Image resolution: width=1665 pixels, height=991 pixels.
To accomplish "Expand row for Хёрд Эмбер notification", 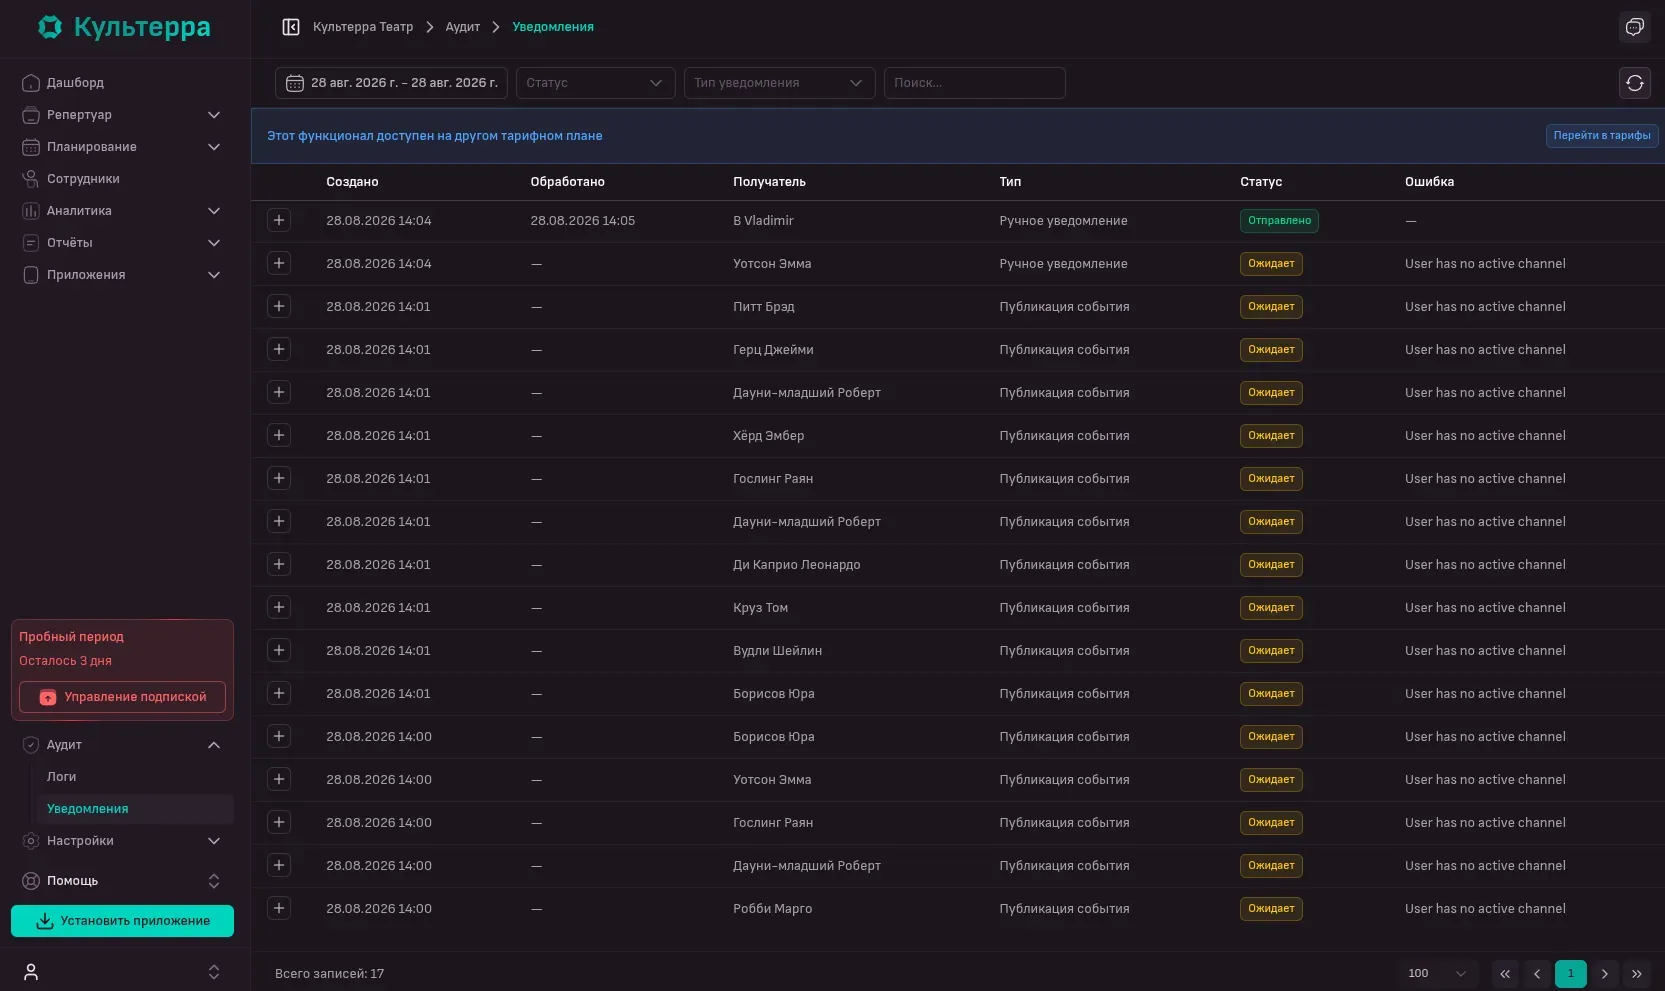I will (279, 435).
